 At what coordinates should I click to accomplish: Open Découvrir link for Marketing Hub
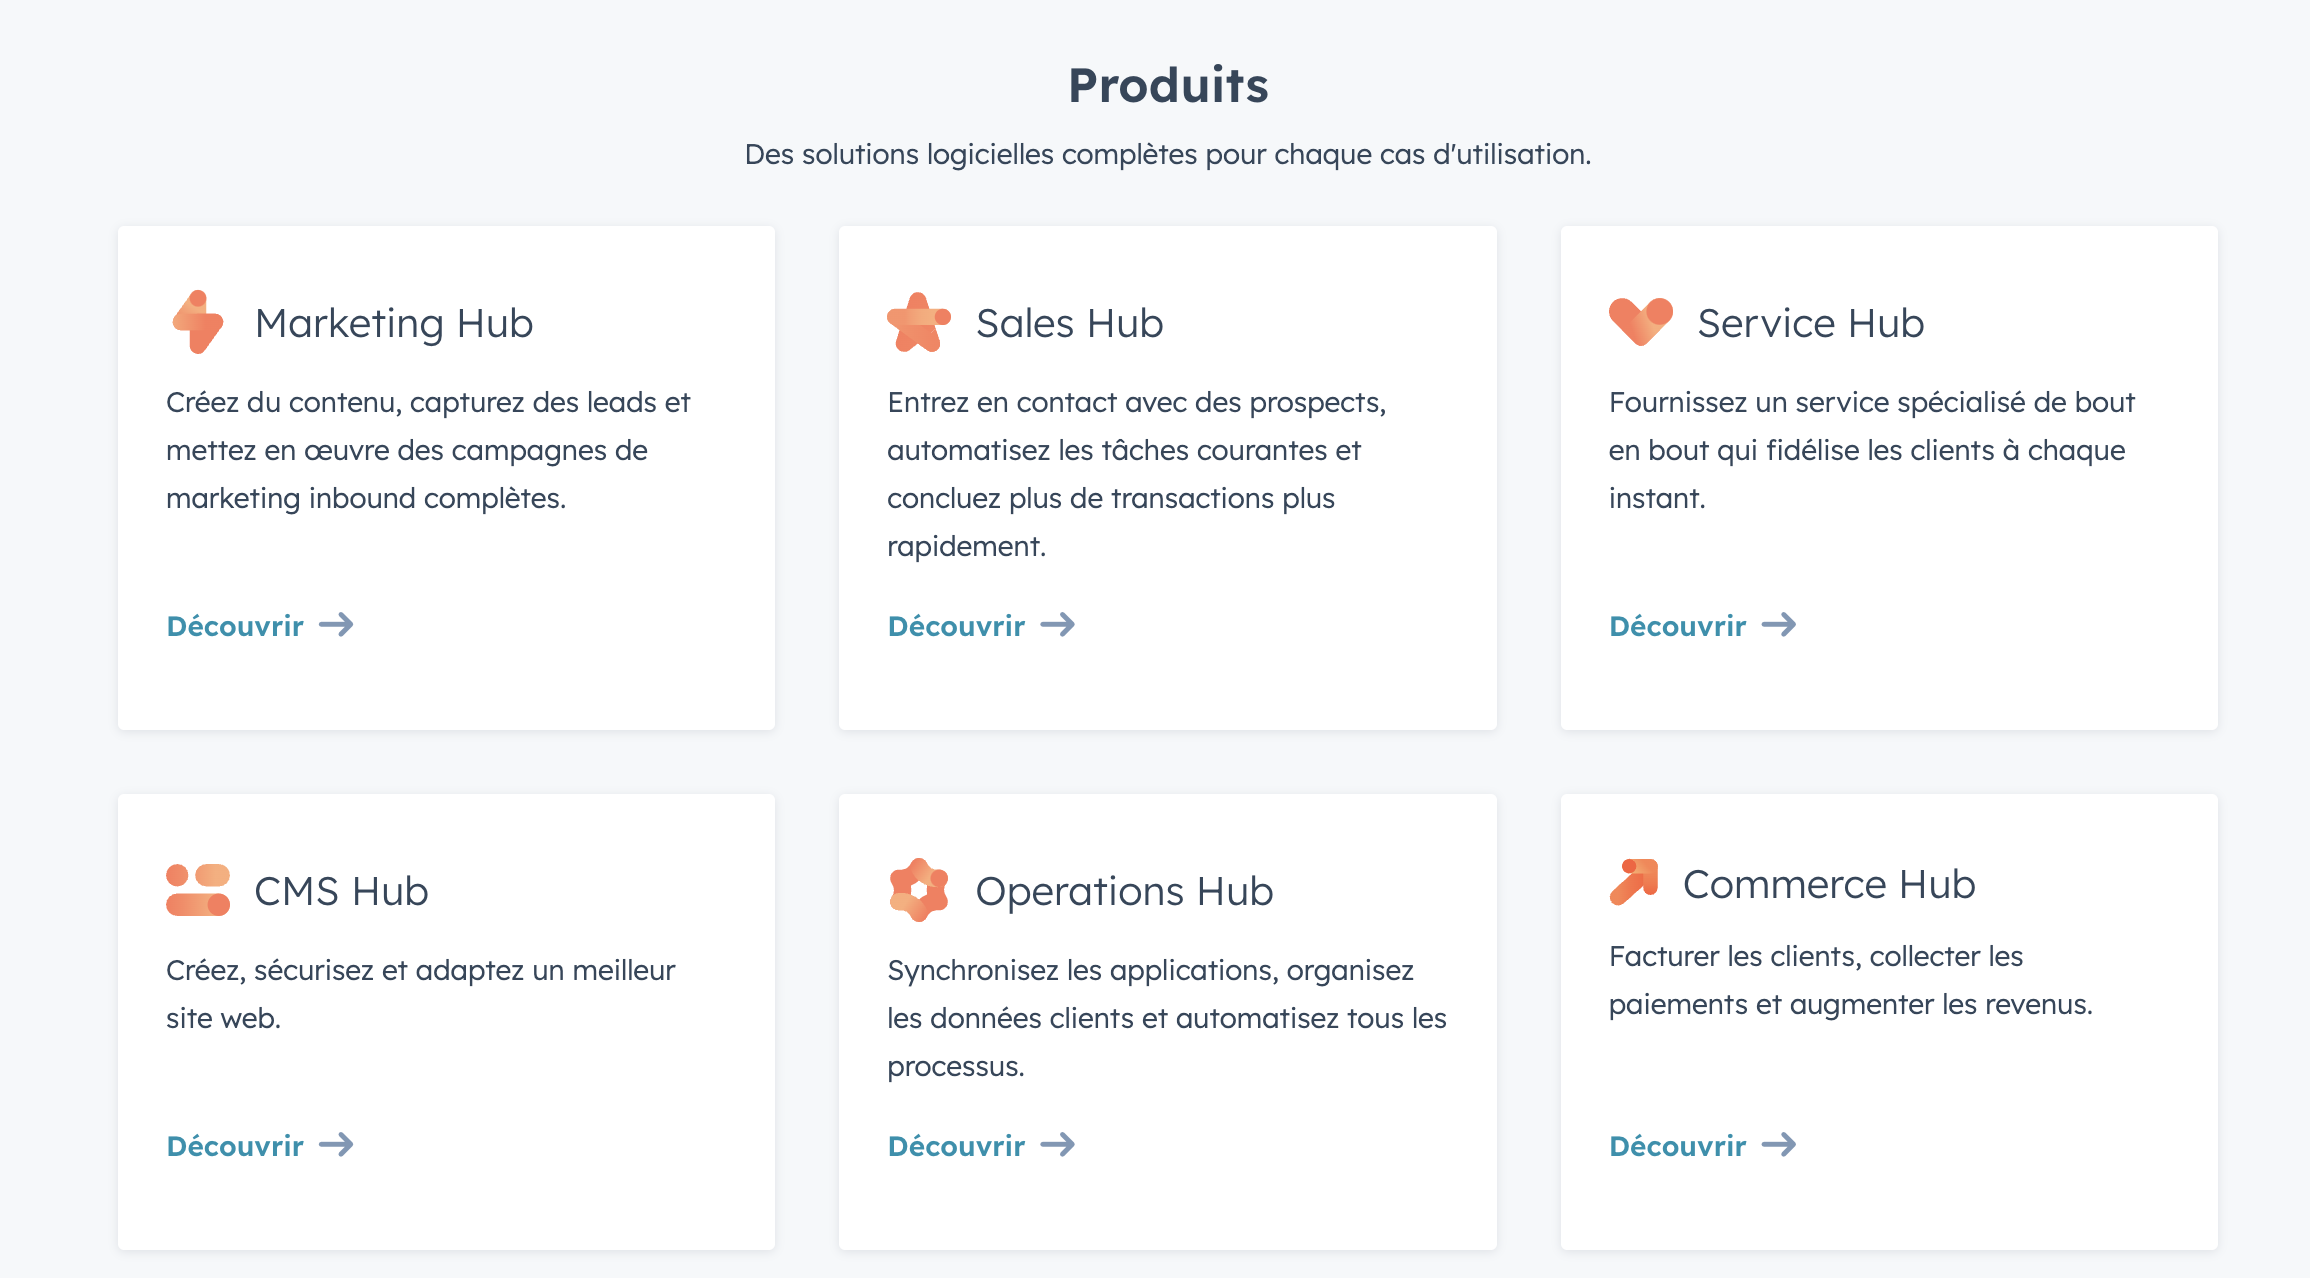click(234, 625)
